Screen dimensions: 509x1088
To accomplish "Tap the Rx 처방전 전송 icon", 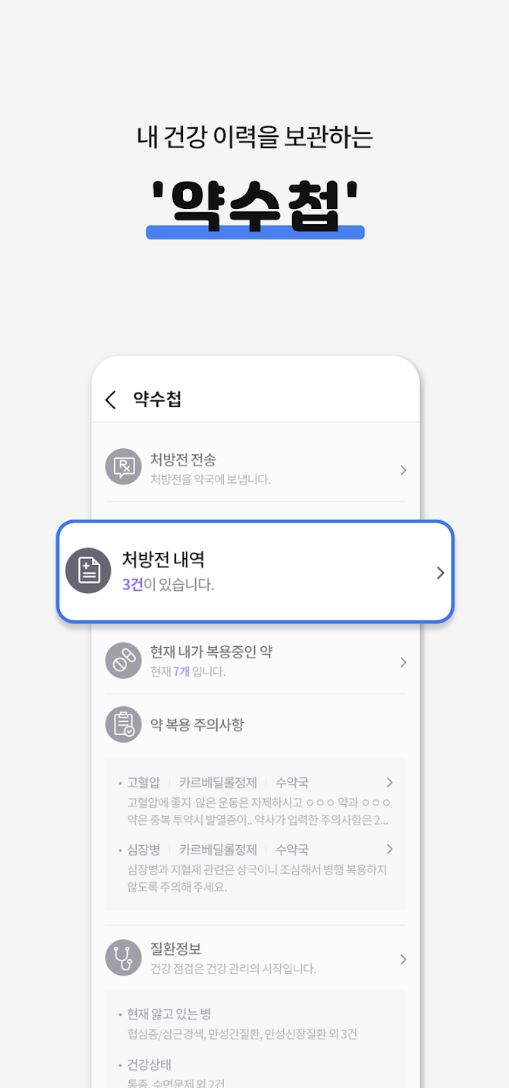I will click(123, 467).
